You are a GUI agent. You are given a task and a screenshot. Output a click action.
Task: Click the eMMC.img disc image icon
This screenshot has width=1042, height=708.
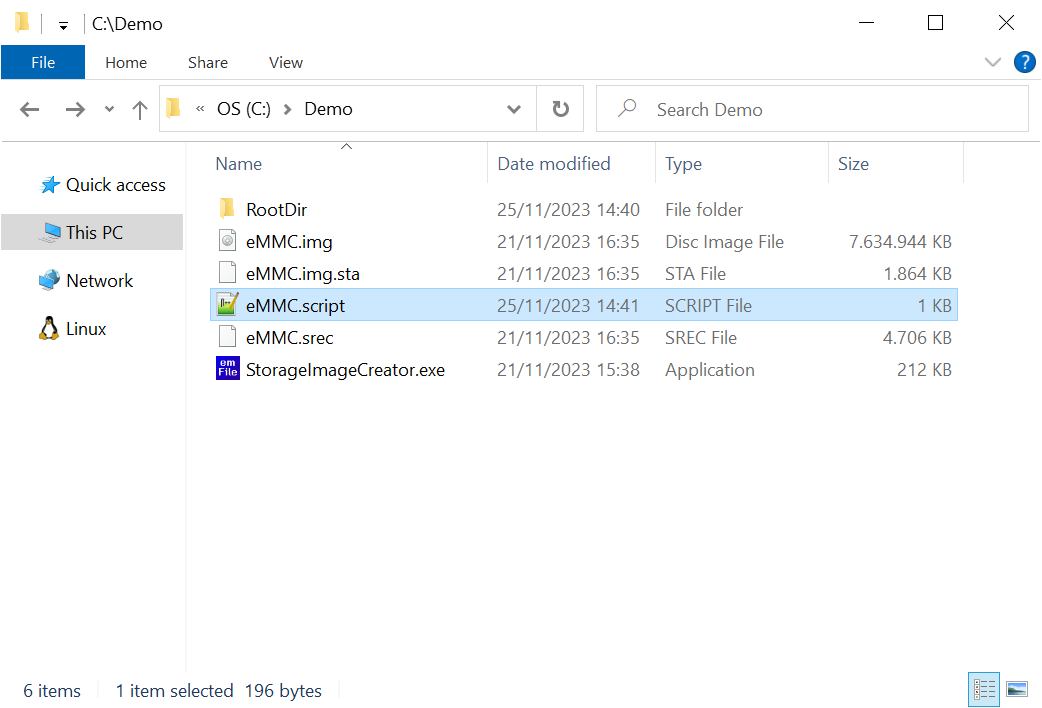pos(228,241)
